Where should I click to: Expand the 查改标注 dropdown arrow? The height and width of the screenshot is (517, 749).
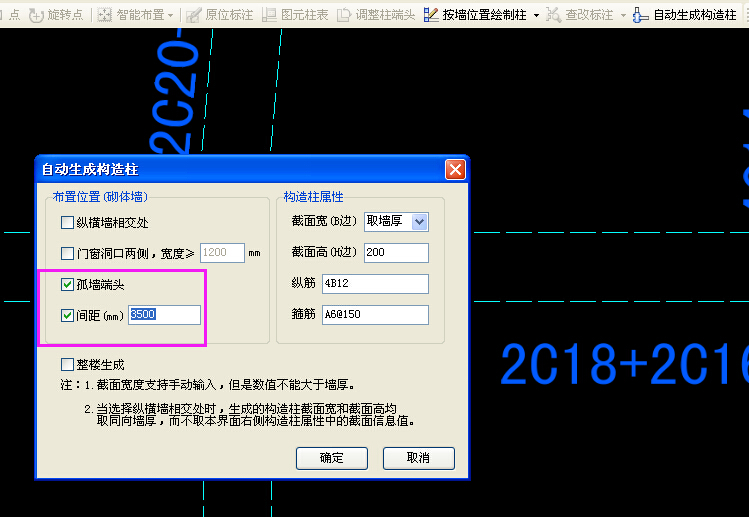(623, 16)
